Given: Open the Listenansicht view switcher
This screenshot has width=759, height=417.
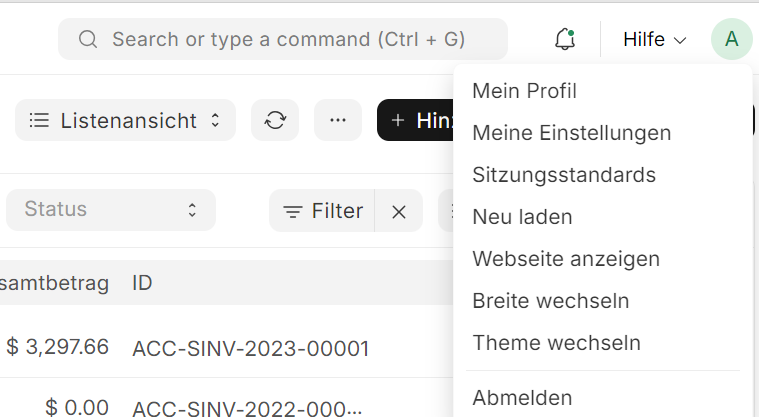Looking at the screenshot, I should point(125,120).
